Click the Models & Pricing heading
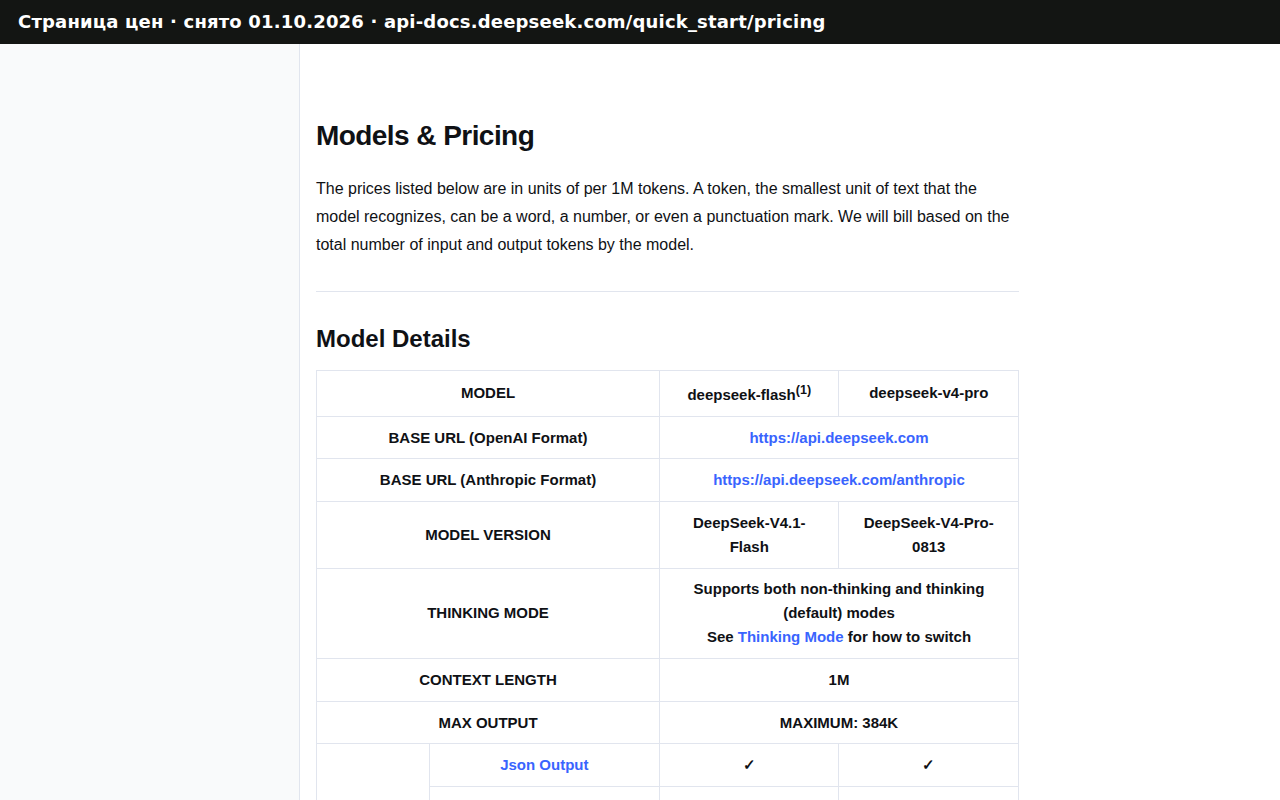Screen dimensions: 1280x800 (425, 136)
